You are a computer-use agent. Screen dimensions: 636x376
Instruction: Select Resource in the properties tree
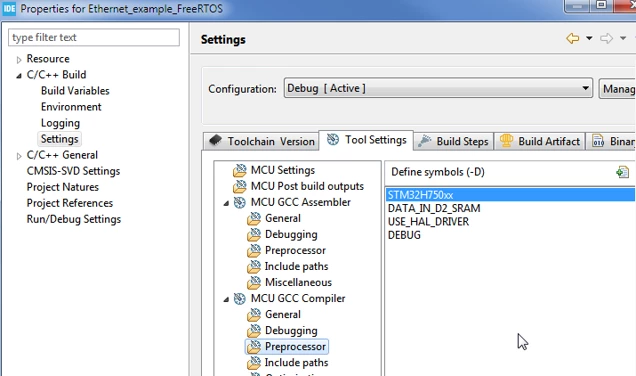click(48, 59)
